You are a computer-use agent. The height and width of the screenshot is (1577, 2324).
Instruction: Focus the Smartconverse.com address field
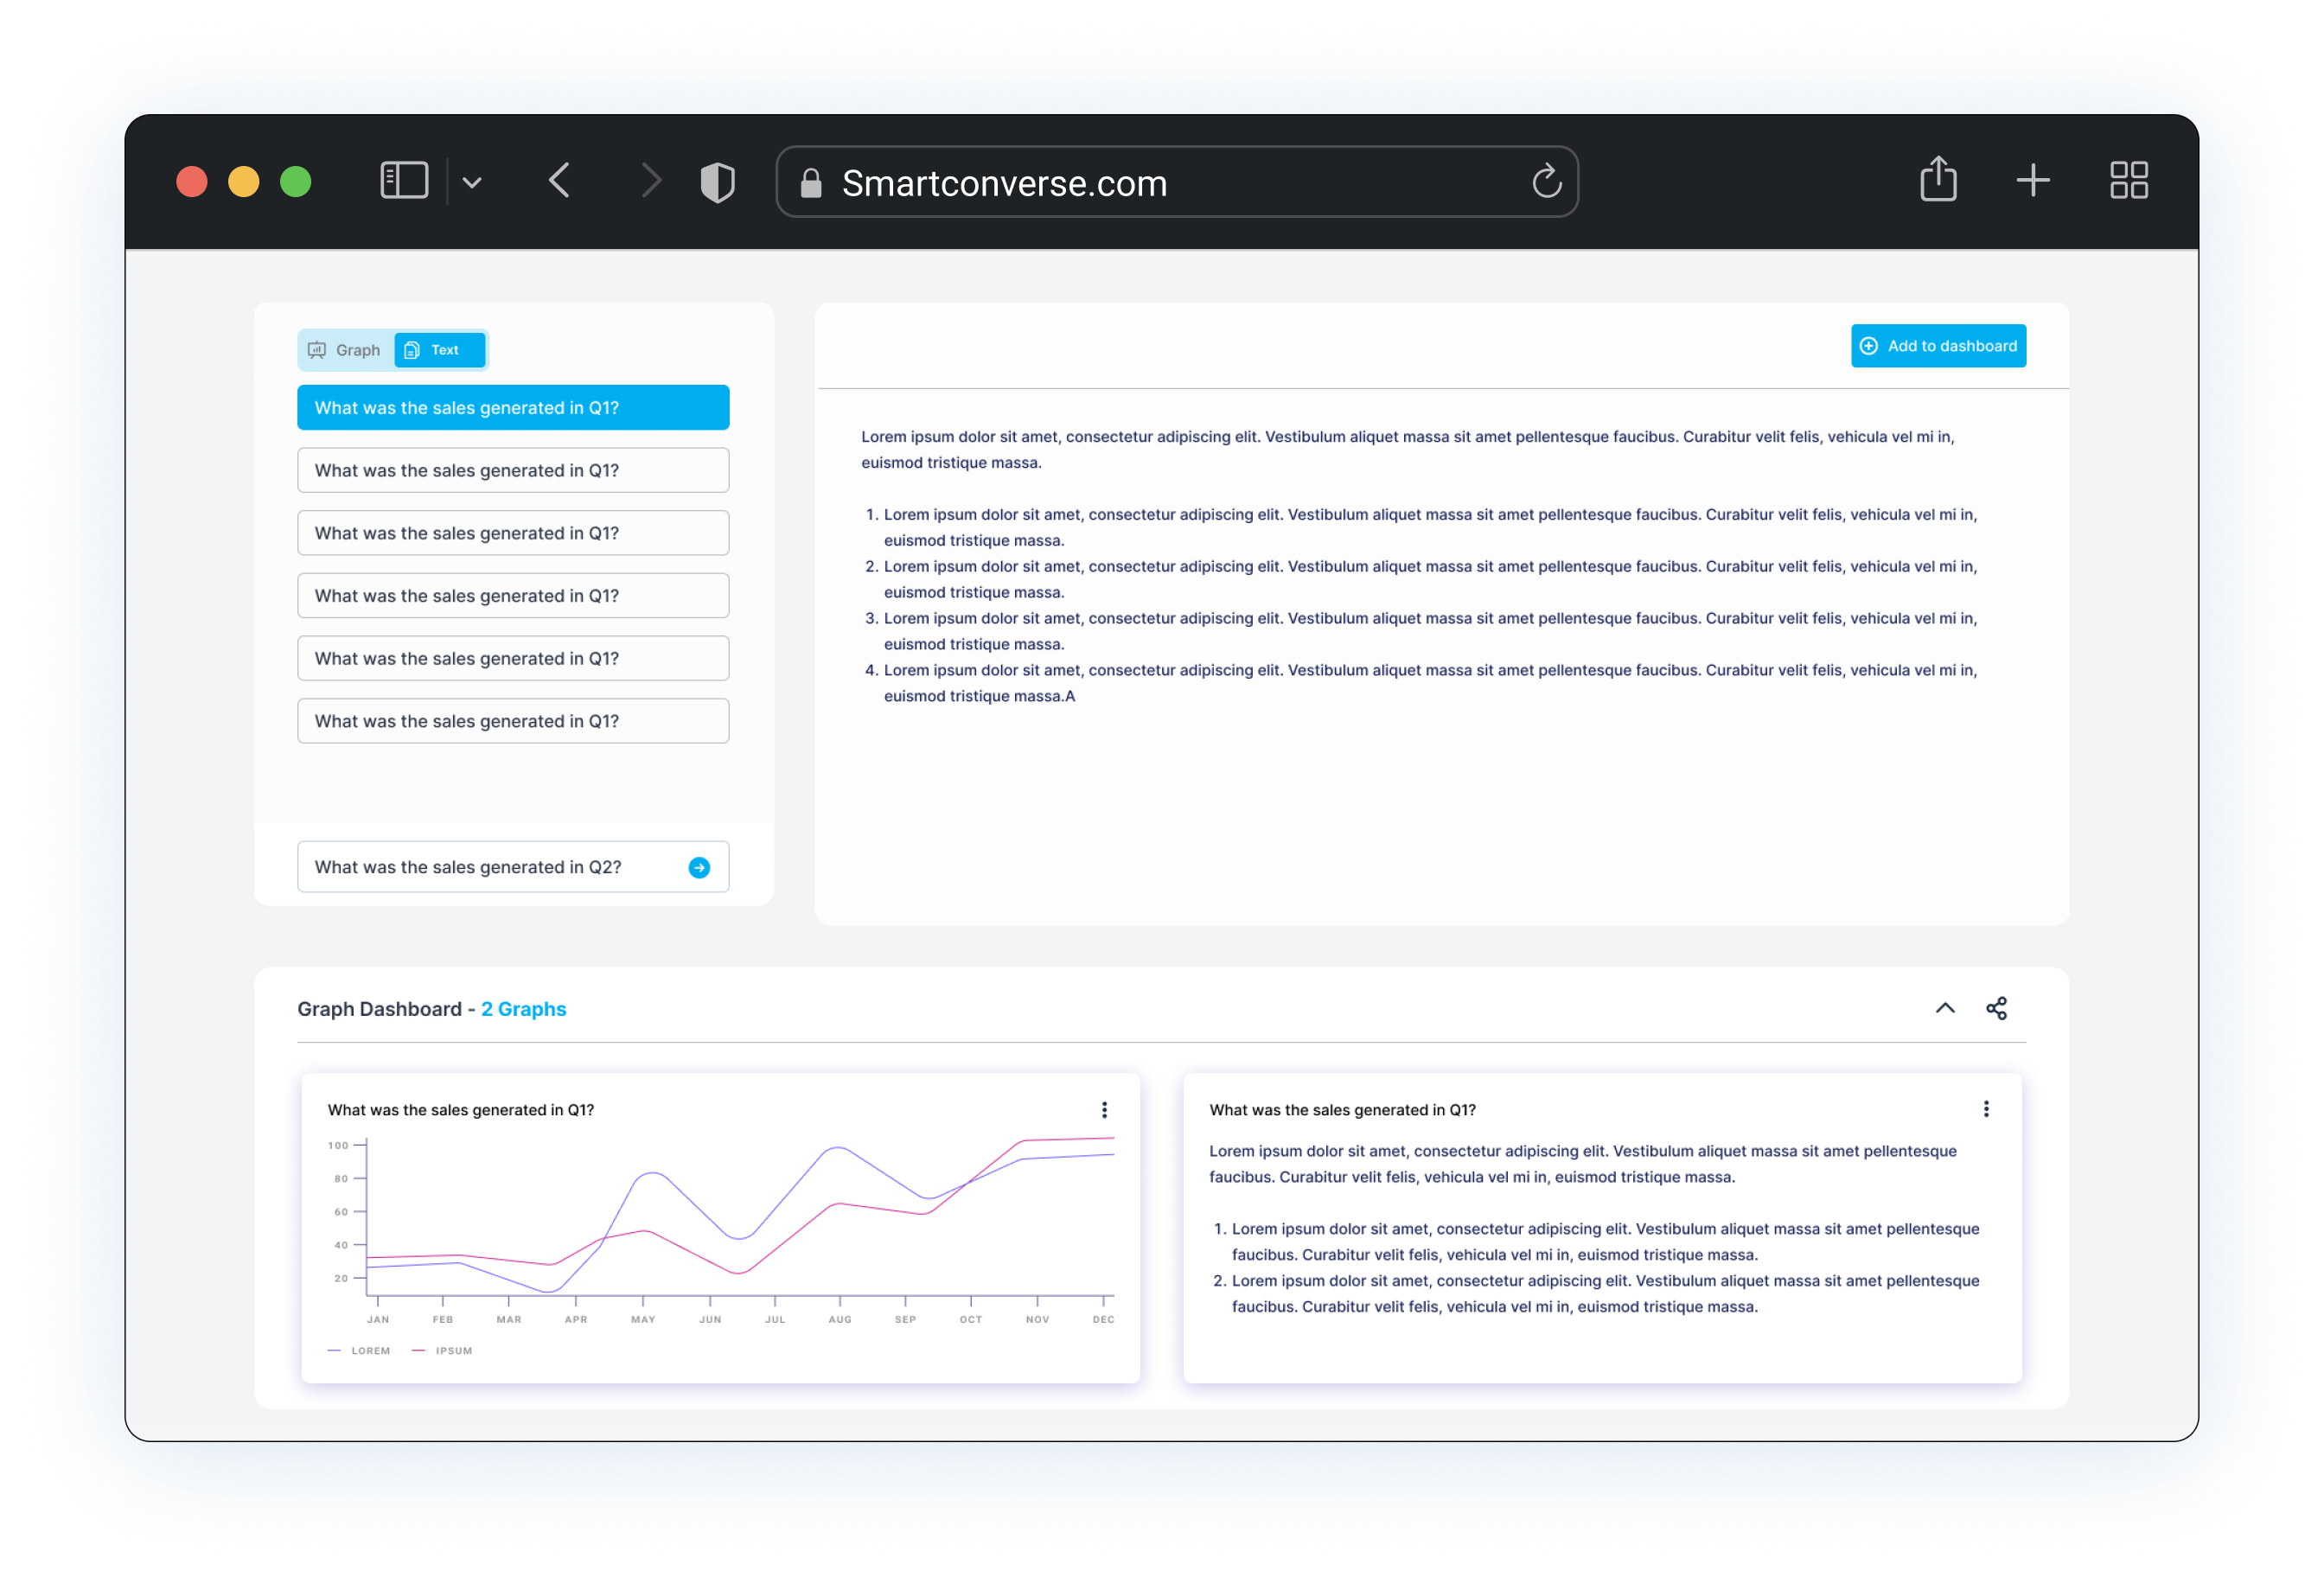point(1177,182)
